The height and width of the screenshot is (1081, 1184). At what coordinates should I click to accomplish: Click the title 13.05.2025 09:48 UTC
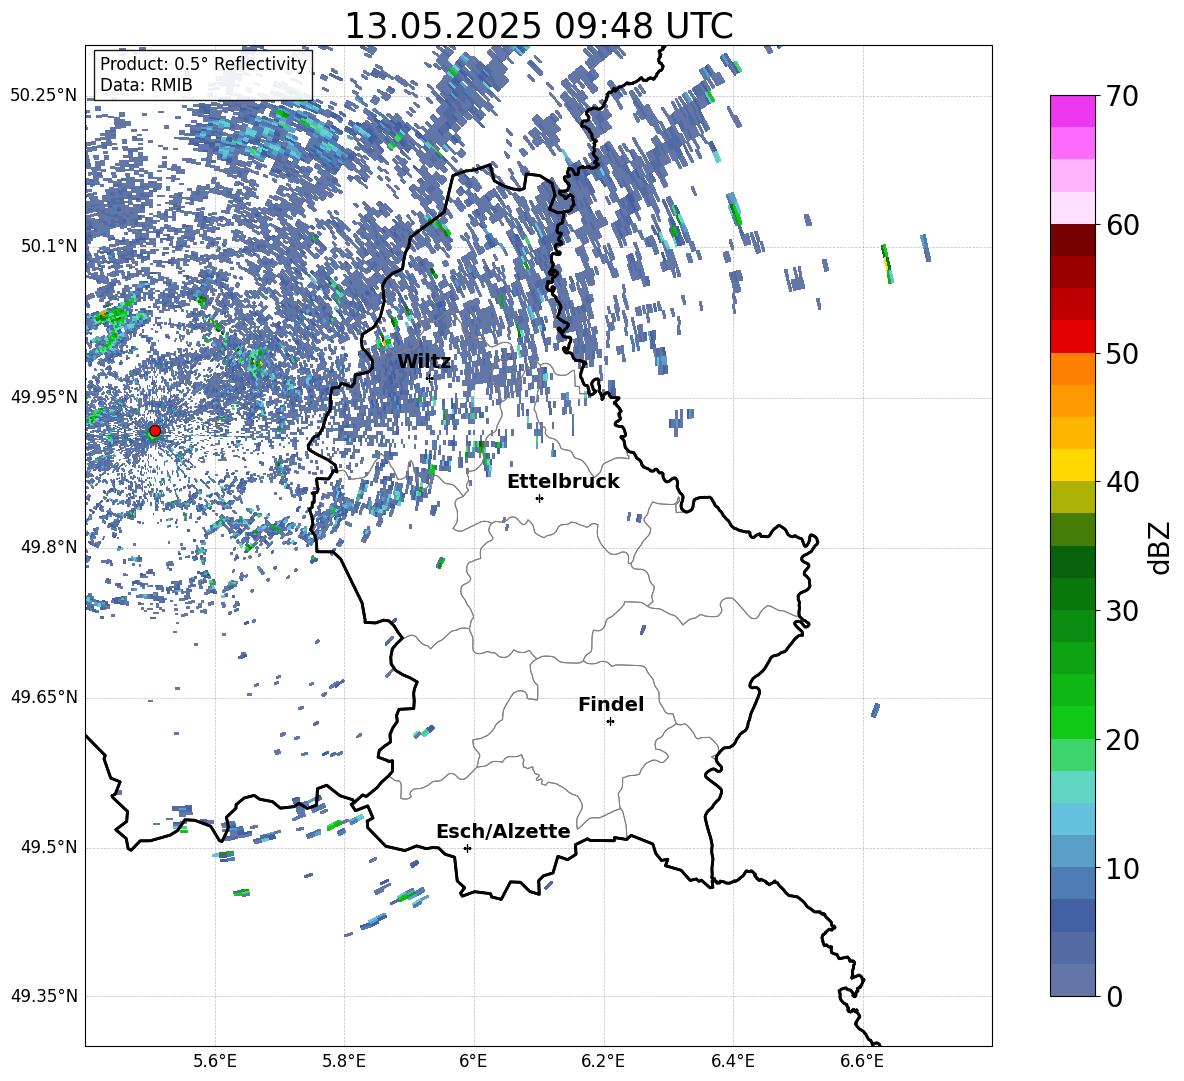pos(538,26)
